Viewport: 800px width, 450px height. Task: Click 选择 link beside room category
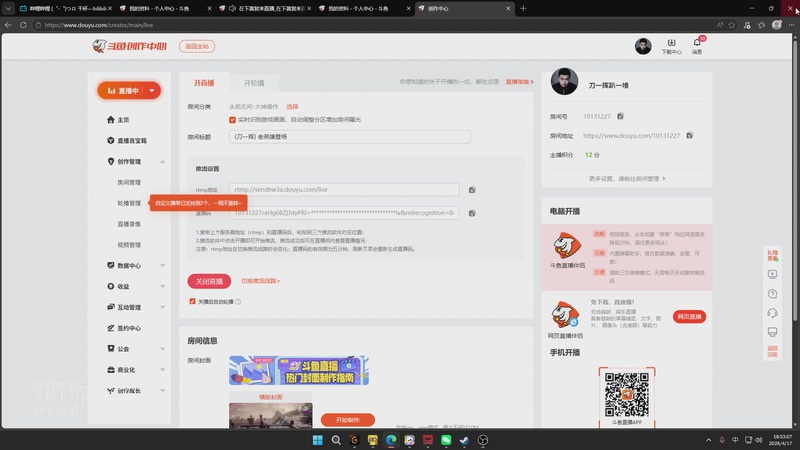pos(292,107)
